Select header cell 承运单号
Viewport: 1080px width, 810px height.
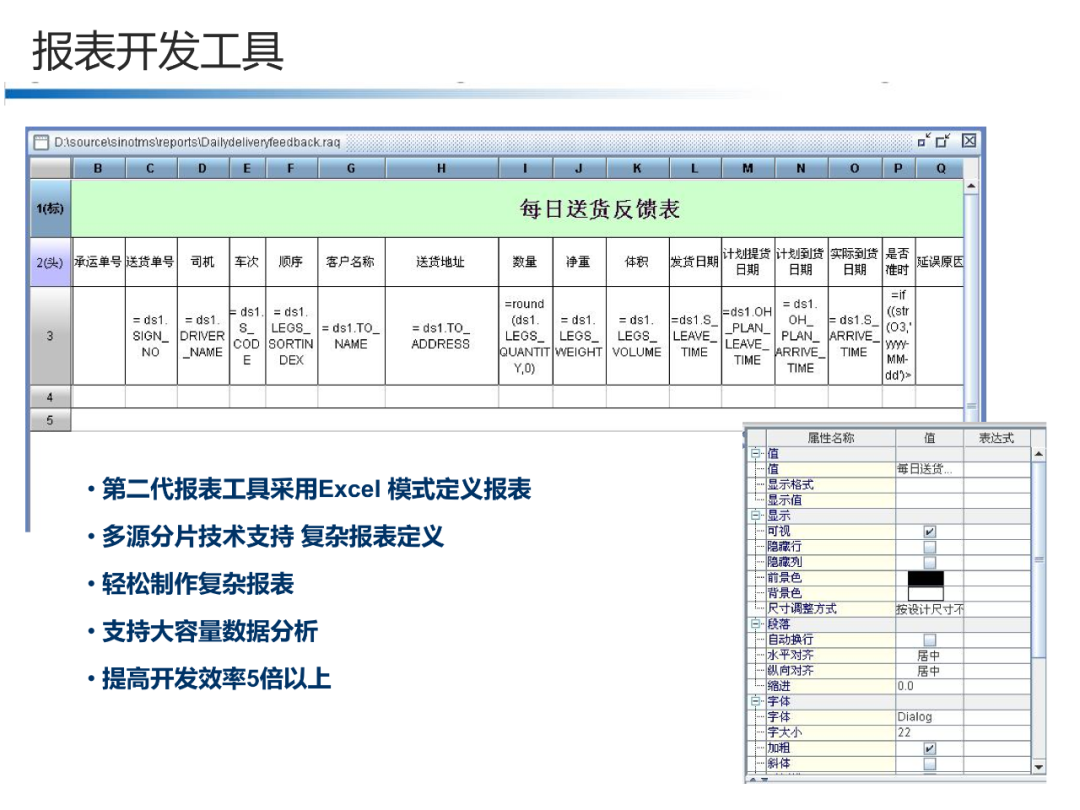click(98, 262)
